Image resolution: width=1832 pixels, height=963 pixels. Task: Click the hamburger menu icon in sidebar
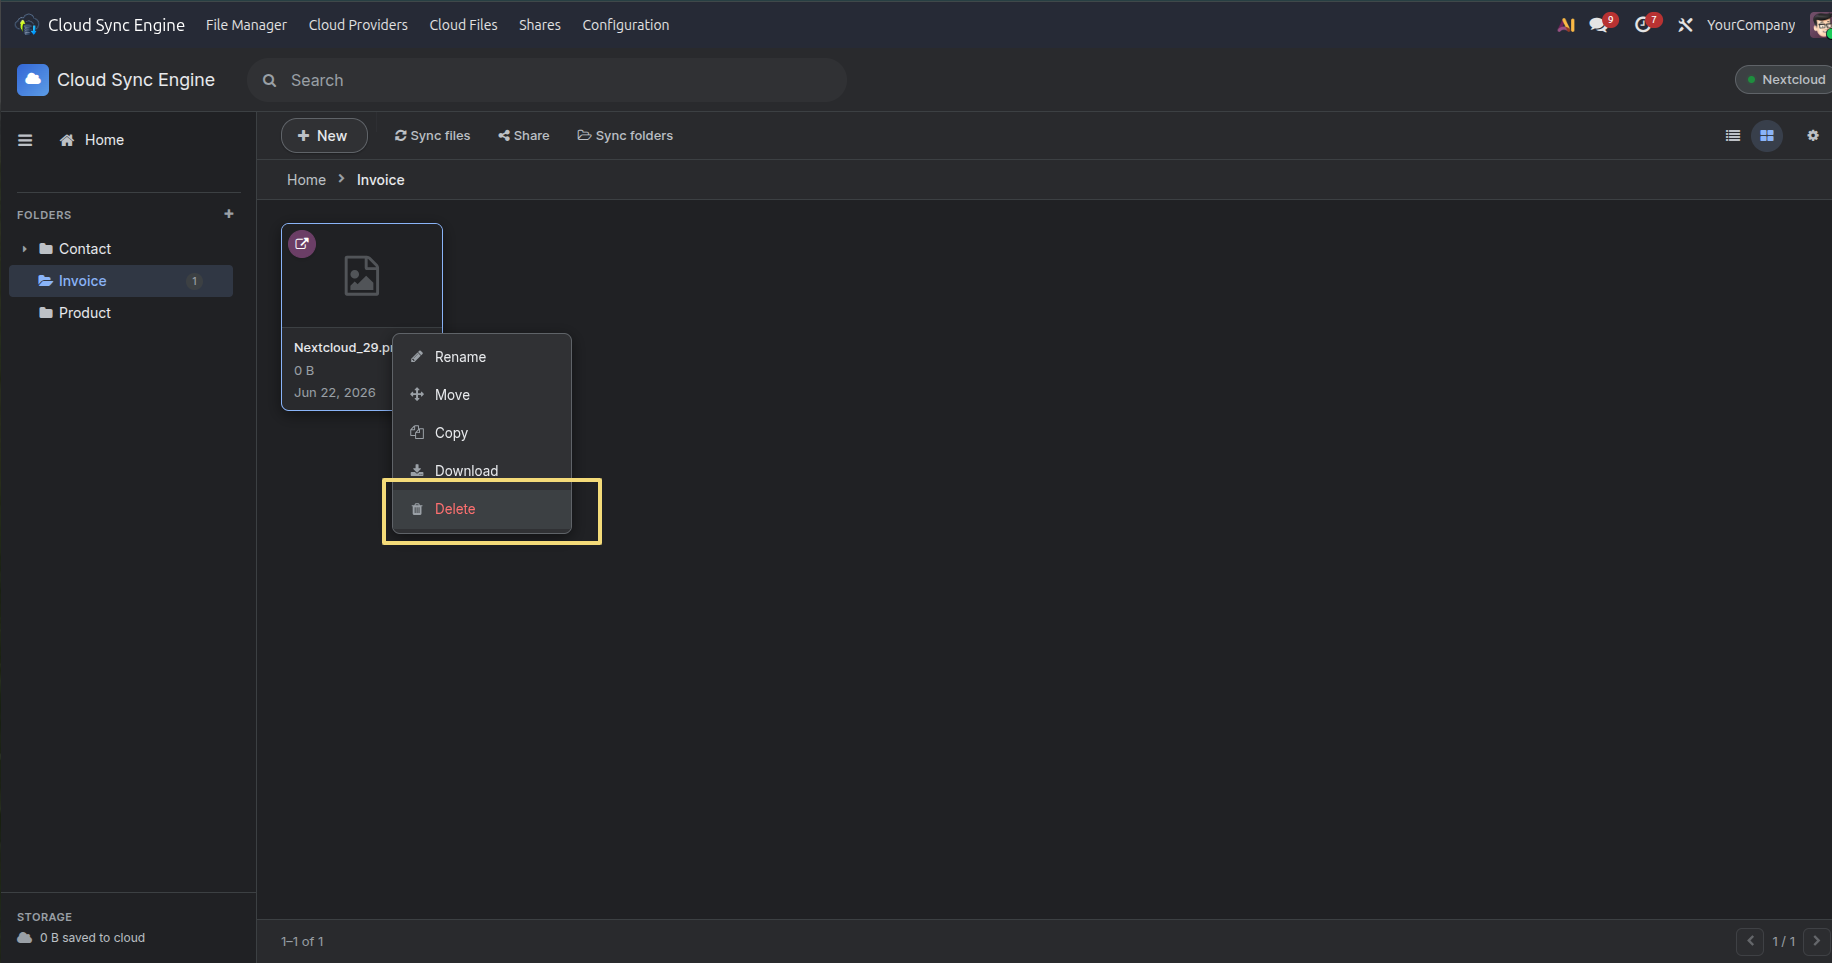25,141
